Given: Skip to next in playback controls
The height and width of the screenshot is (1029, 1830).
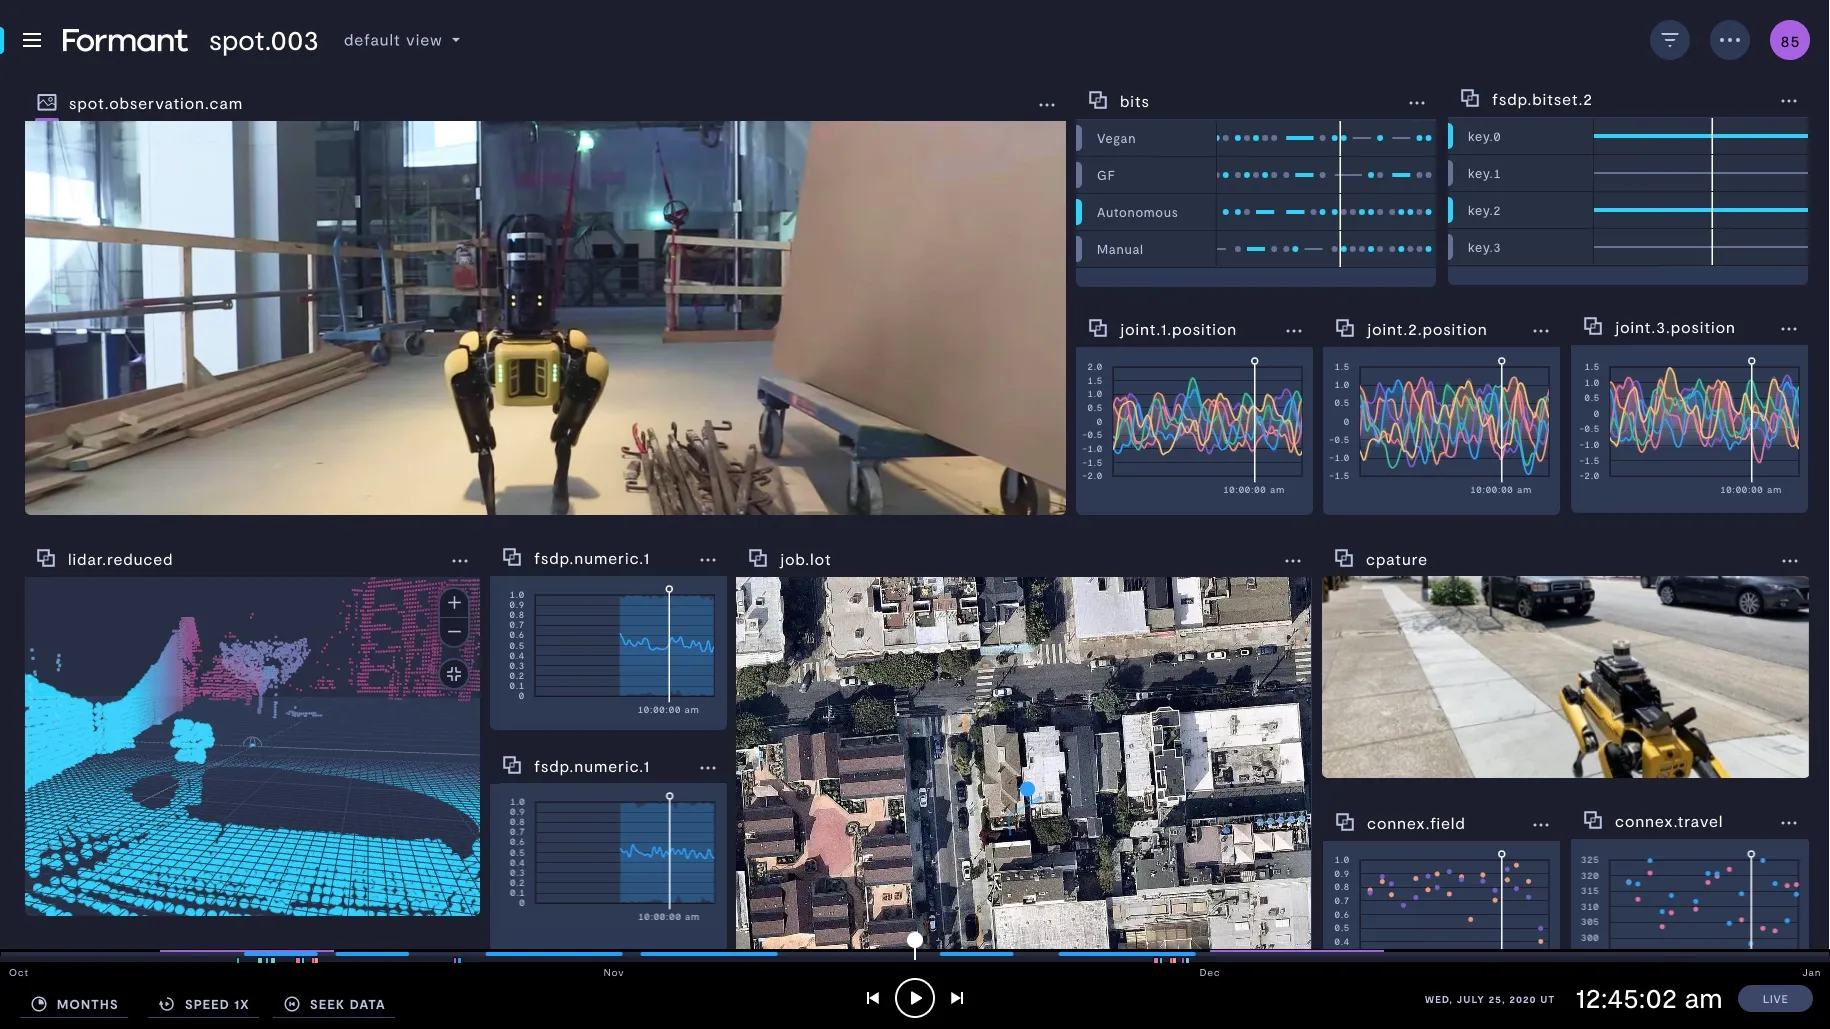Looking at the screenshot, I should [x=957, y=998].
